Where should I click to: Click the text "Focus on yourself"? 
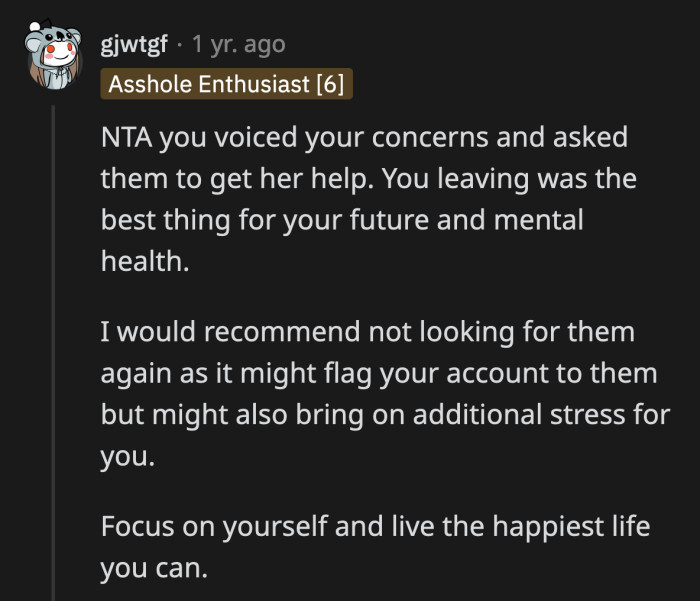pos(214,527)
